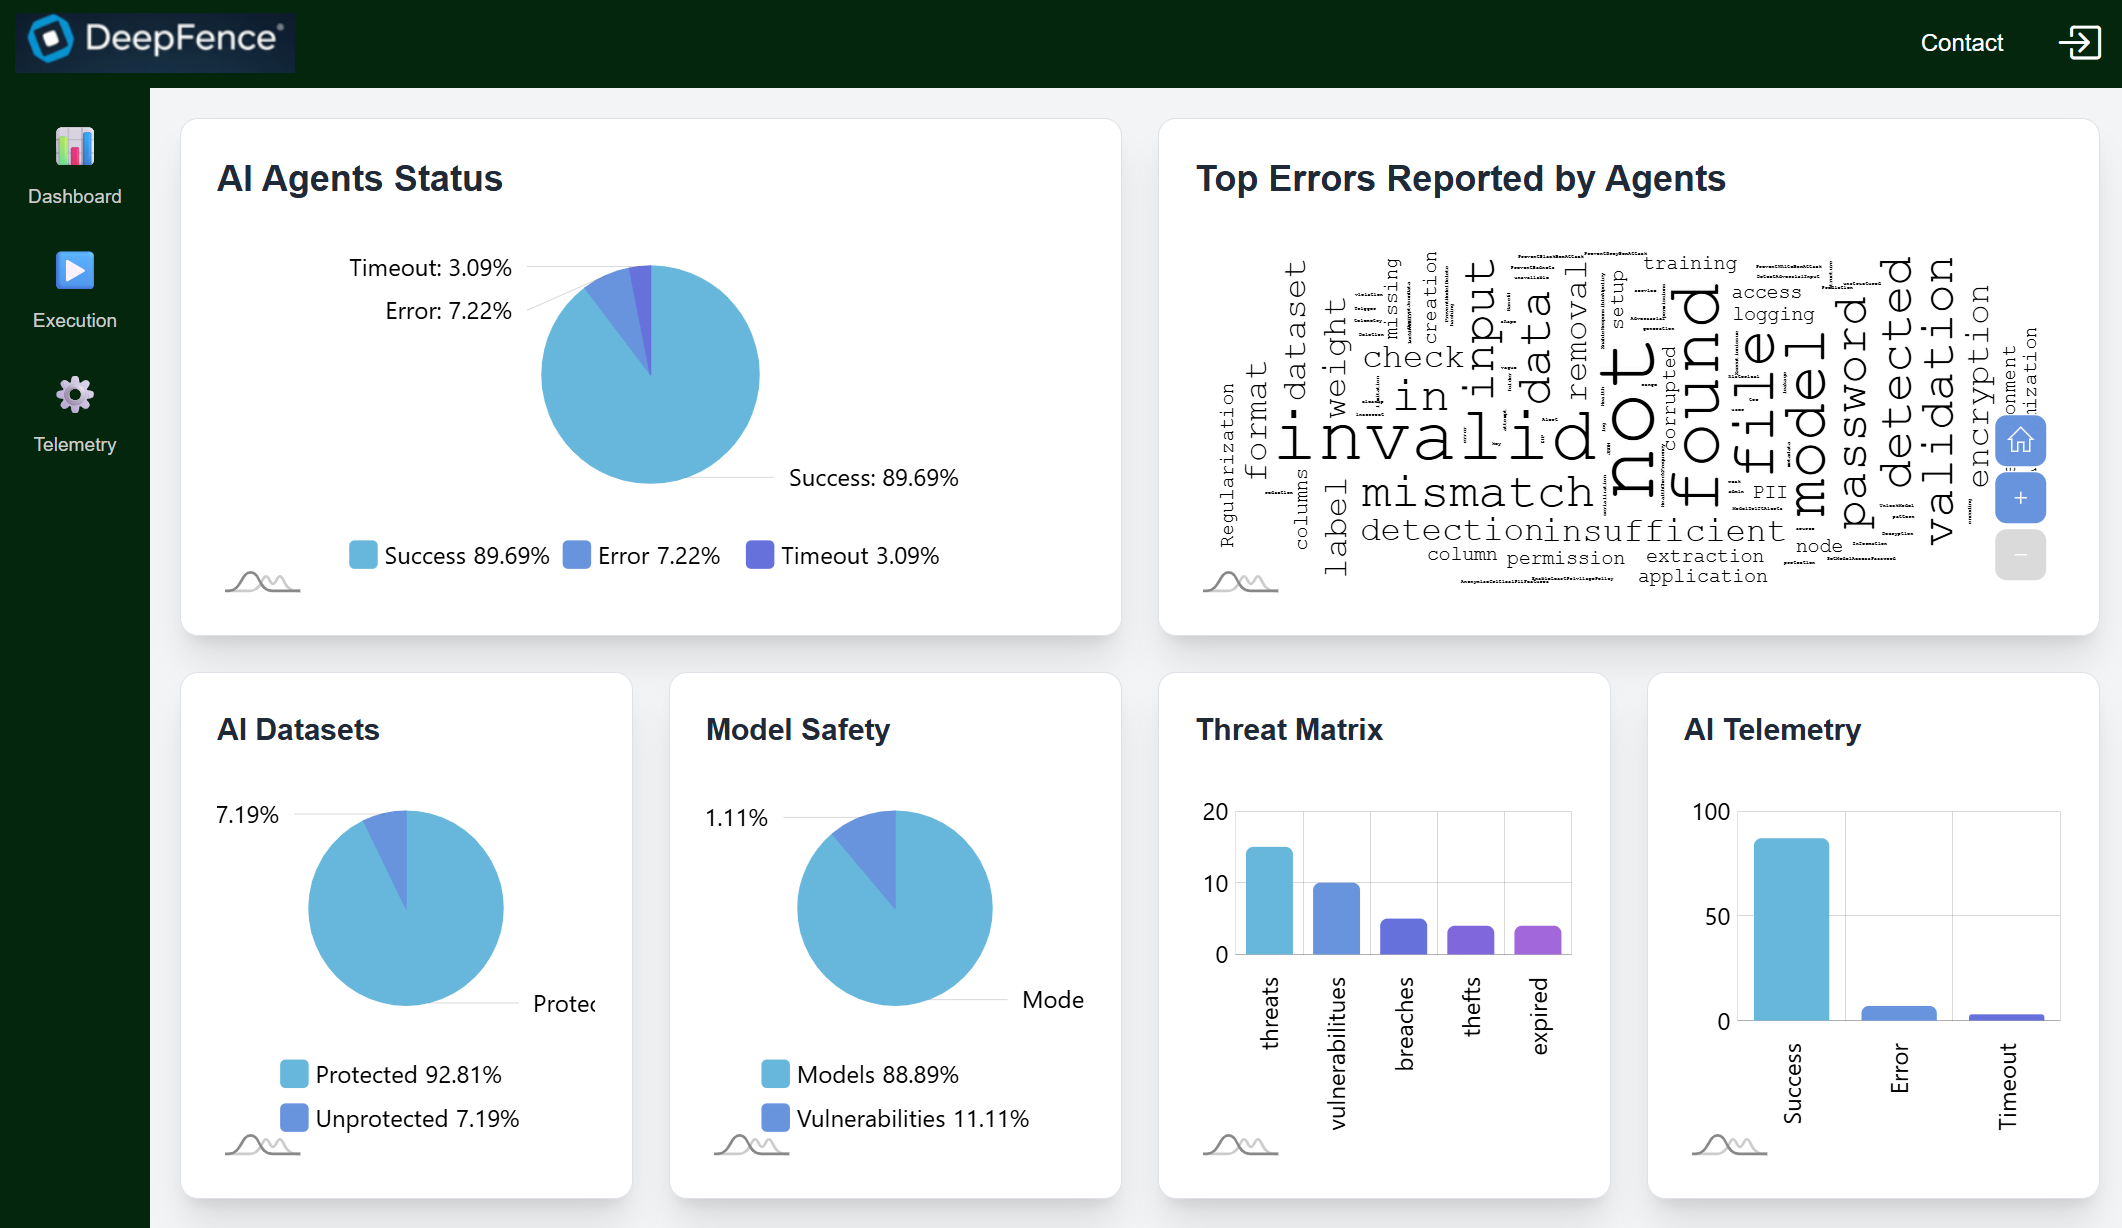Click the Success bar in AI Telemetry

[1791, 928]
